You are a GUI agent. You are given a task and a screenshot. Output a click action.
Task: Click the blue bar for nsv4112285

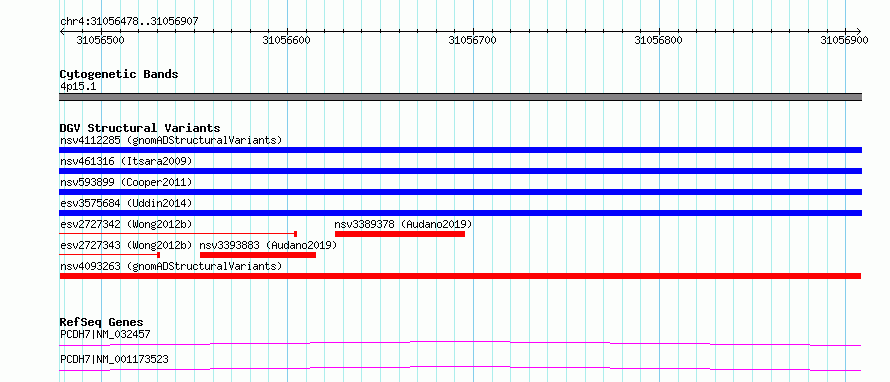pos(460,150)
